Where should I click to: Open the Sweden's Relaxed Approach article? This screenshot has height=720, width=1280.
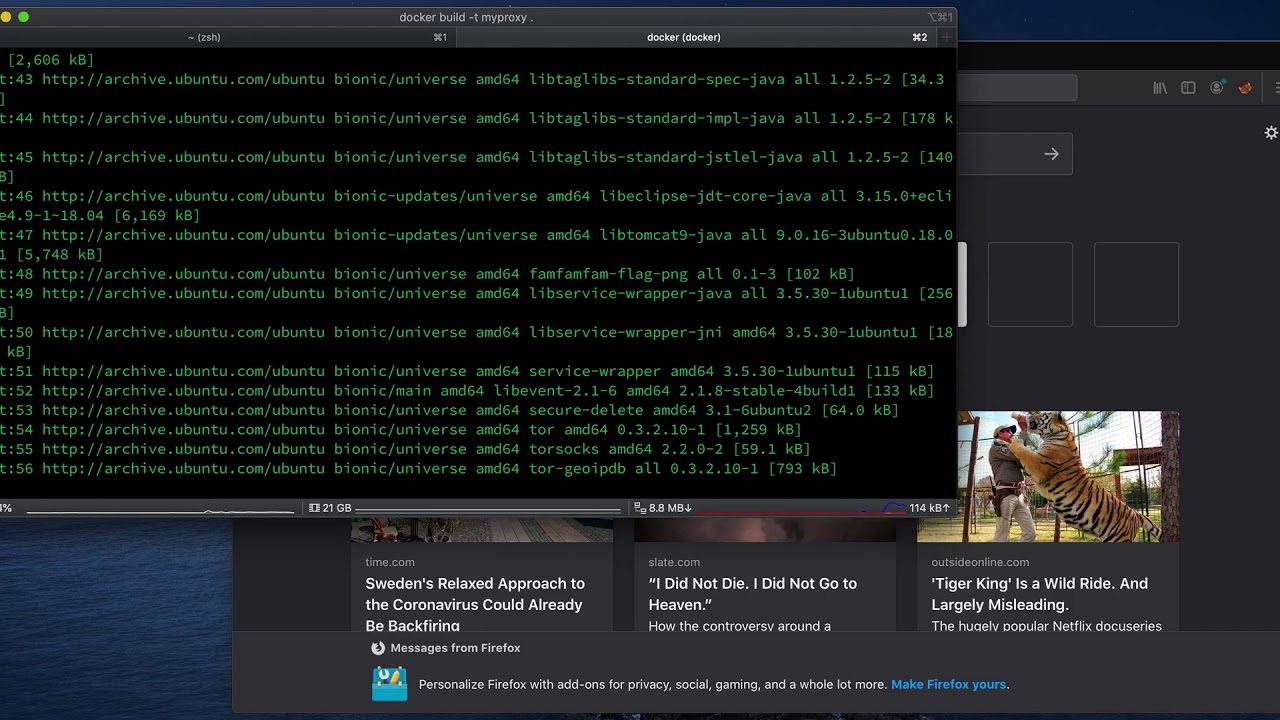(475, 604)
